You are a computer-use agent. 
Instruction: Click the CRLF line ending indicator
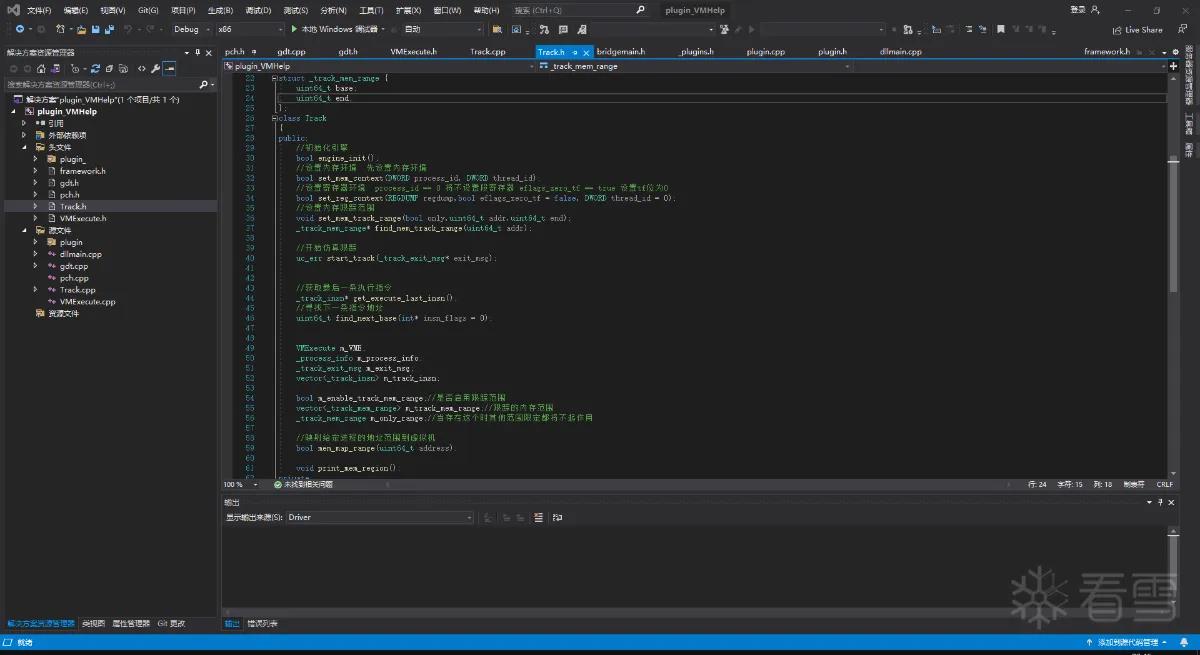click(1164, 484)
